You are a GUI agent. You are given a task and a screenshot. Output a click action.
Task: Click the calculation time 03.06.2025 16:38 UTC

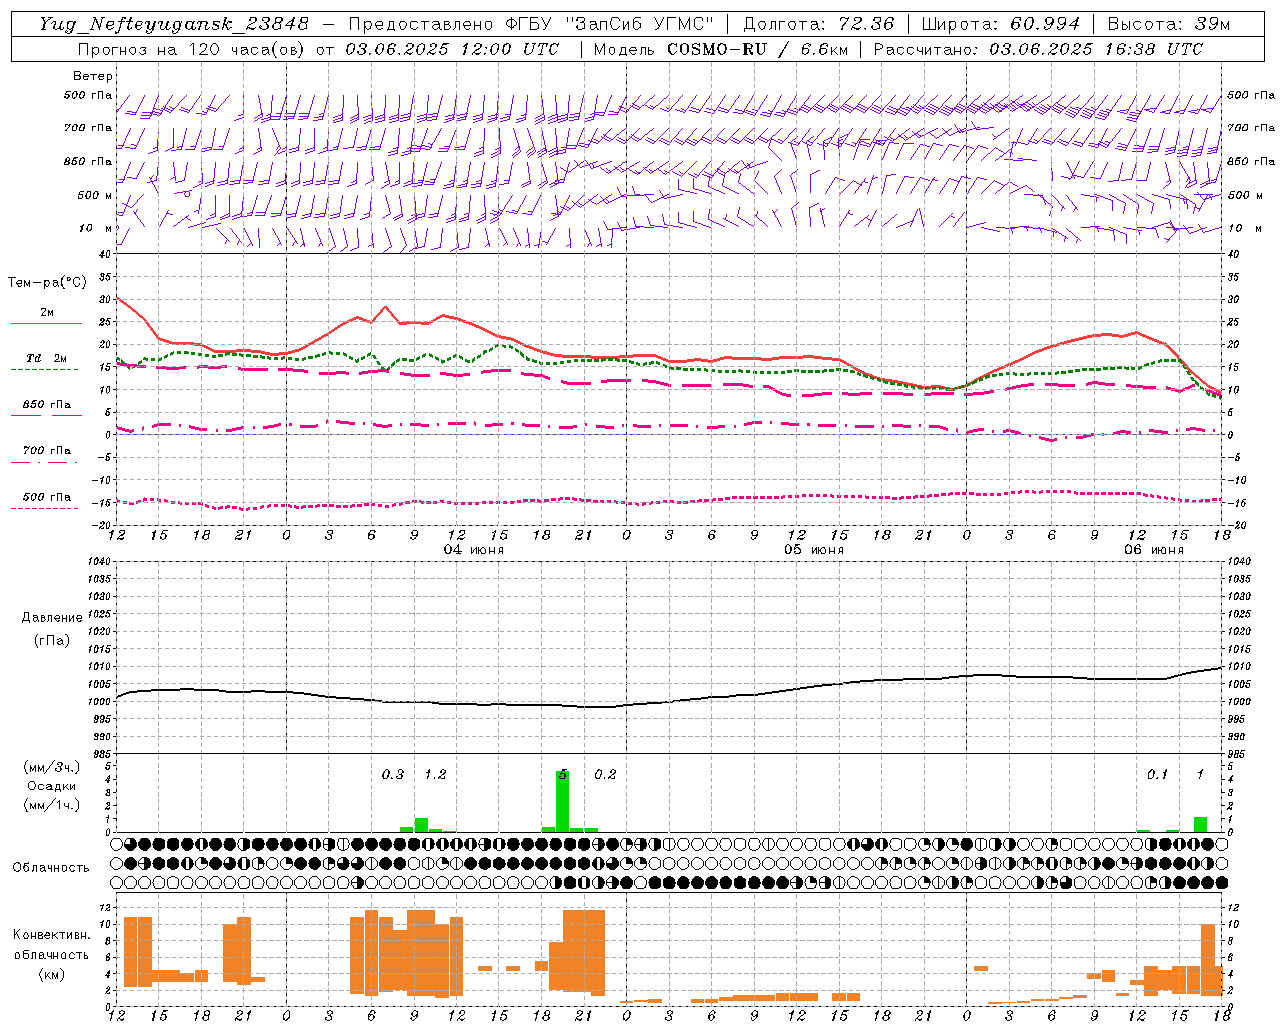[x=1096, y=49]
